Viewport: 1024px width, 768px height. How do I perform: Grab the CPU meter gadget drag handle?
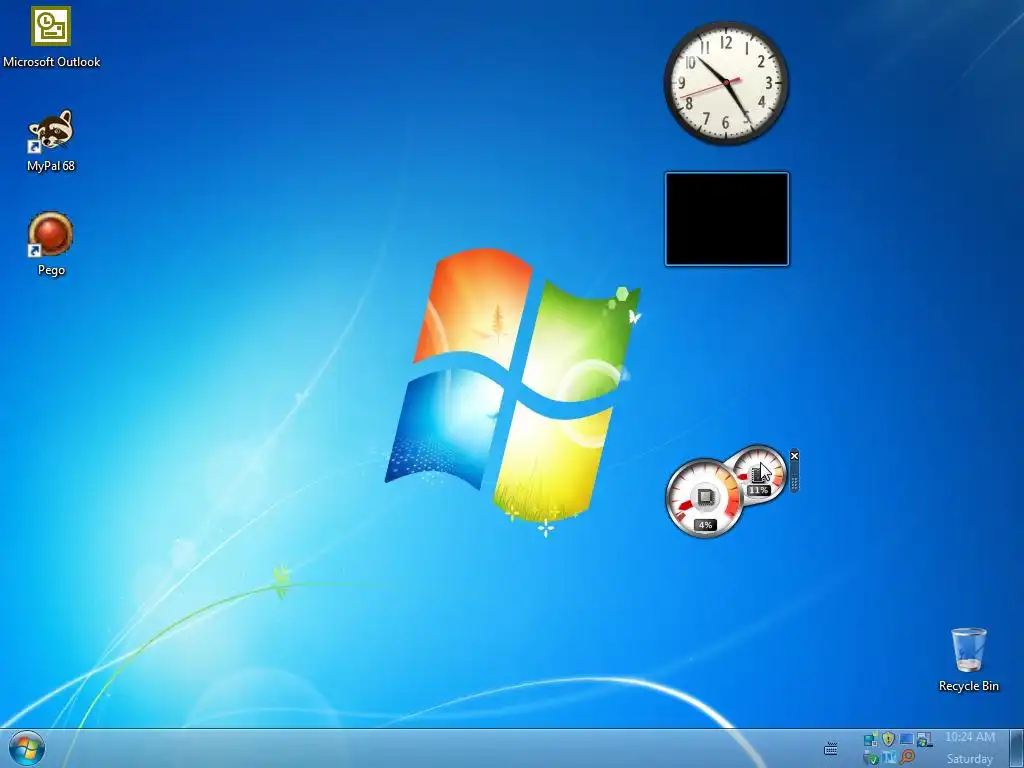coord(794,483)
